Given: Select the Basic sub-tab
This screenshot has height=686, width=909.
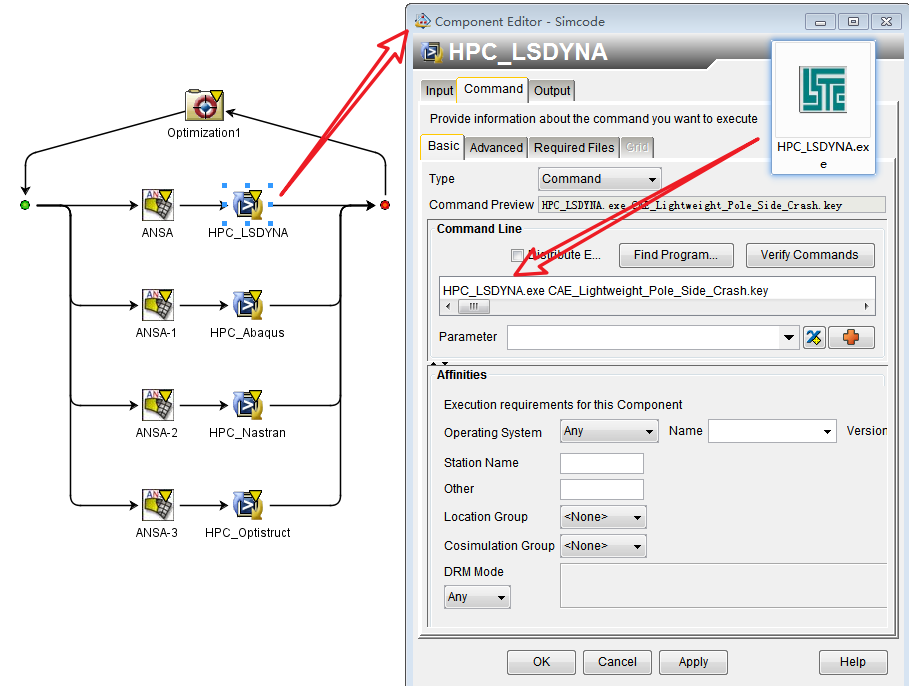Looking at the screenshot, I should coord(443,146).
